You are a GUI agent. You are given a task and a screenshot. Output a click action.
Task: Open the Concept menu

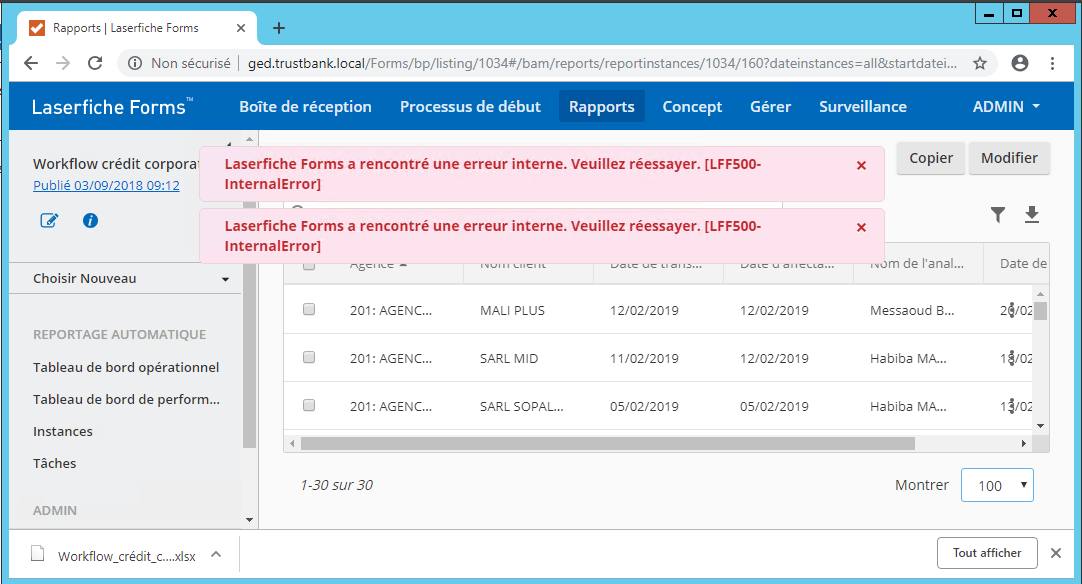click(x=692, y=107)
